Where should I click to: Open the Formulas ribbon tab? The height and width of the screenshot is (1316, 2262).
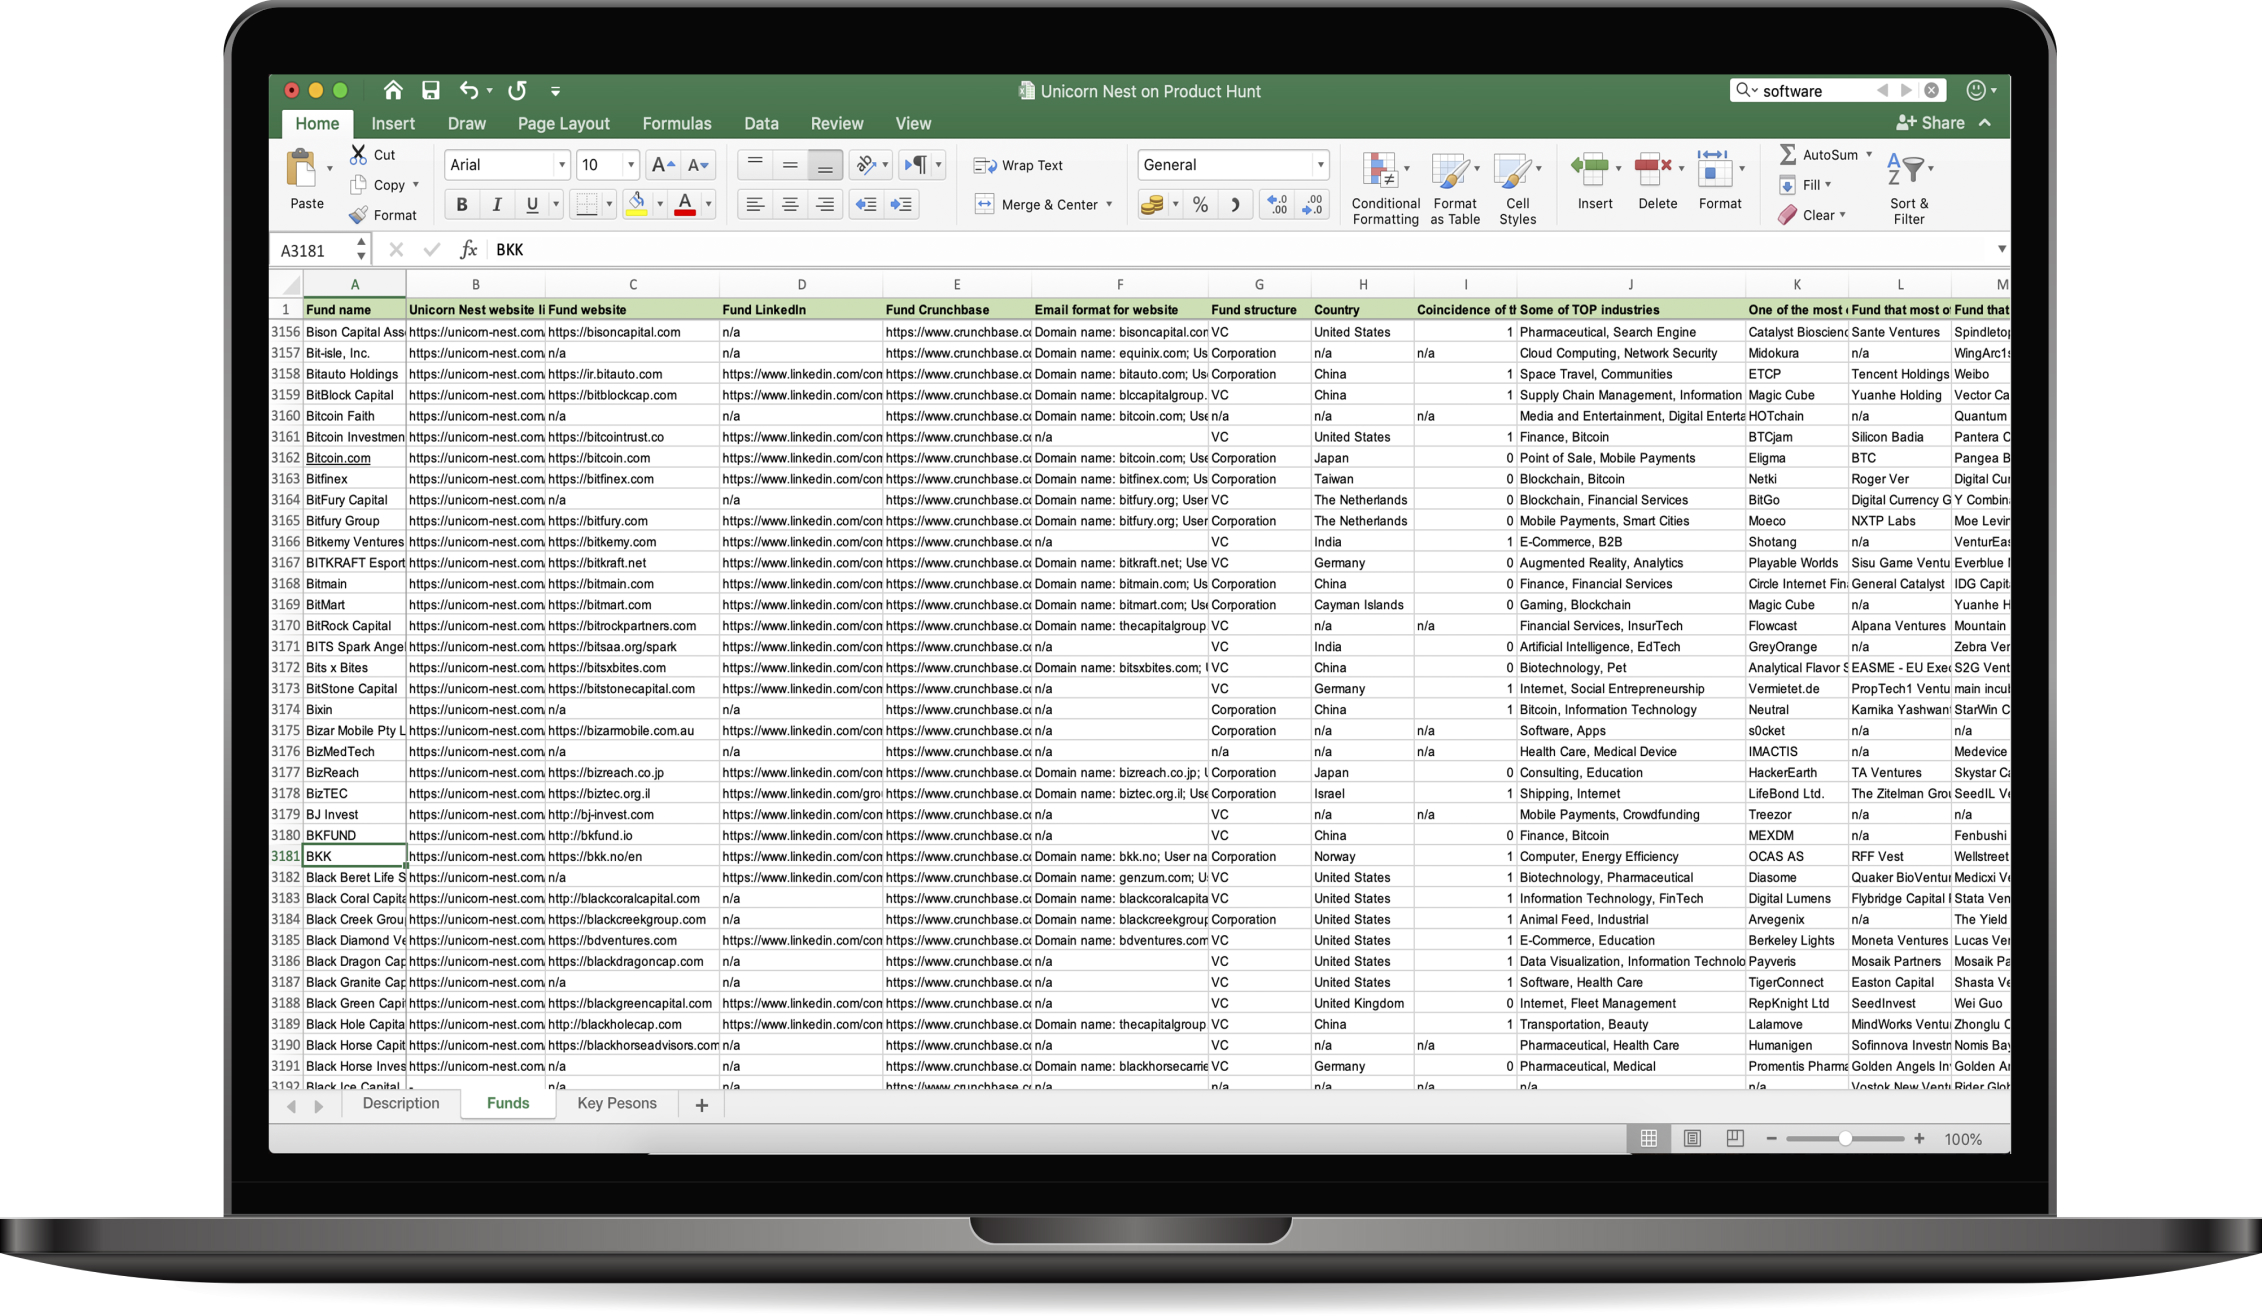tap(677, 123)
